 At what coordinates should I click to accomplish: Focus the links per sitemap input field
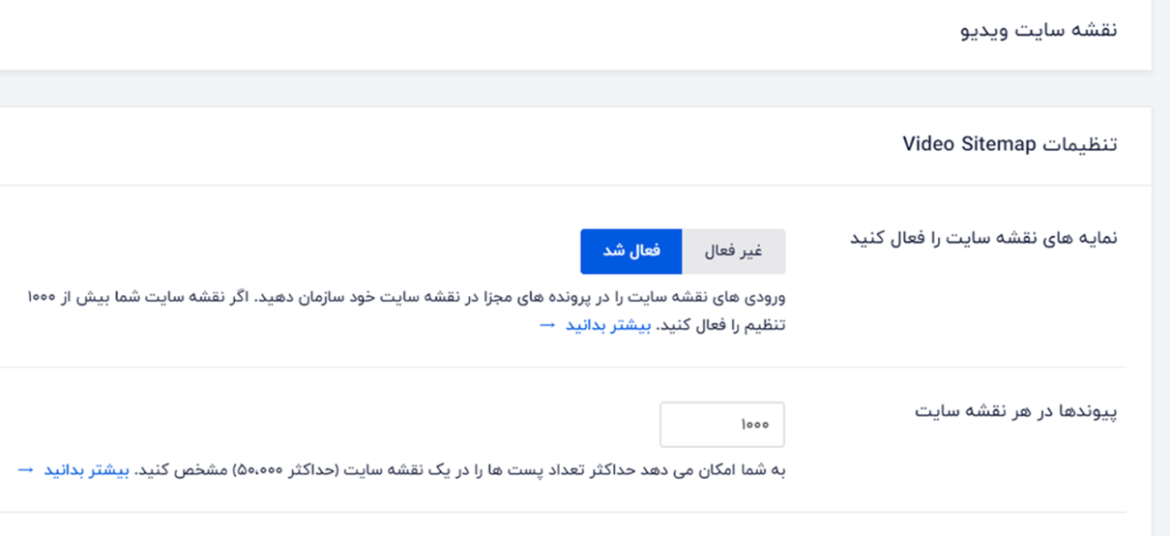point(722,424)
